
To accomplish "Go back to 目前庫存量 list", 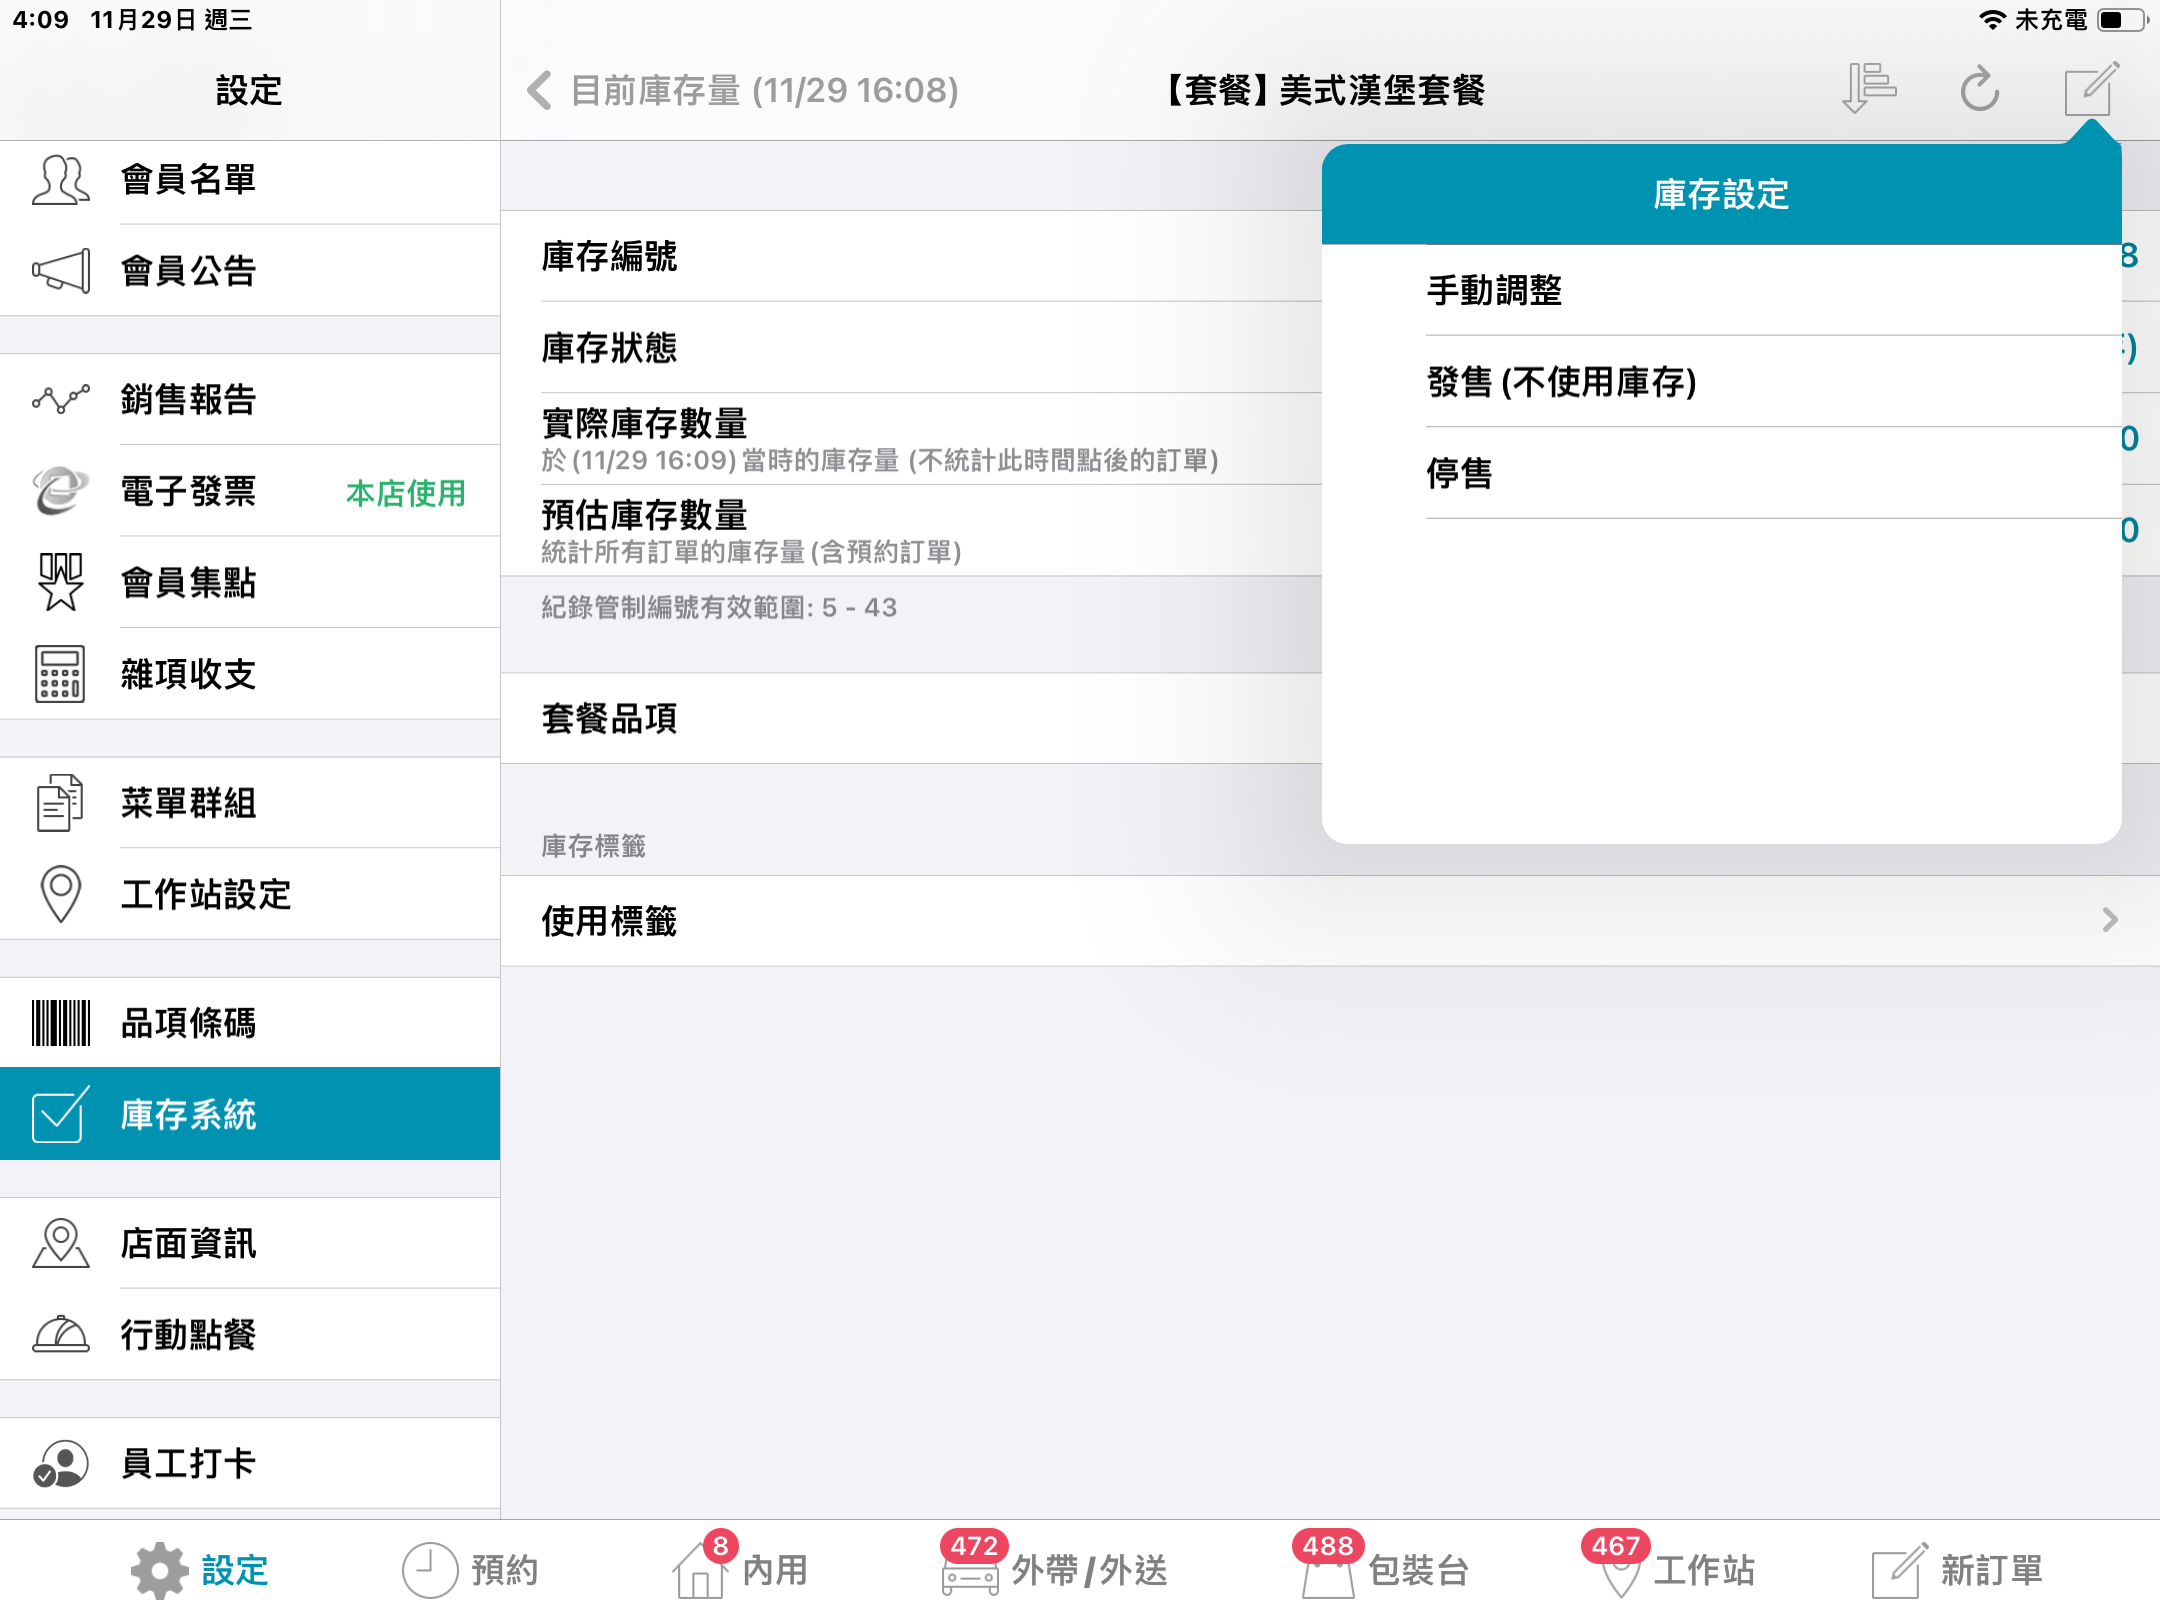I will 742,90.
